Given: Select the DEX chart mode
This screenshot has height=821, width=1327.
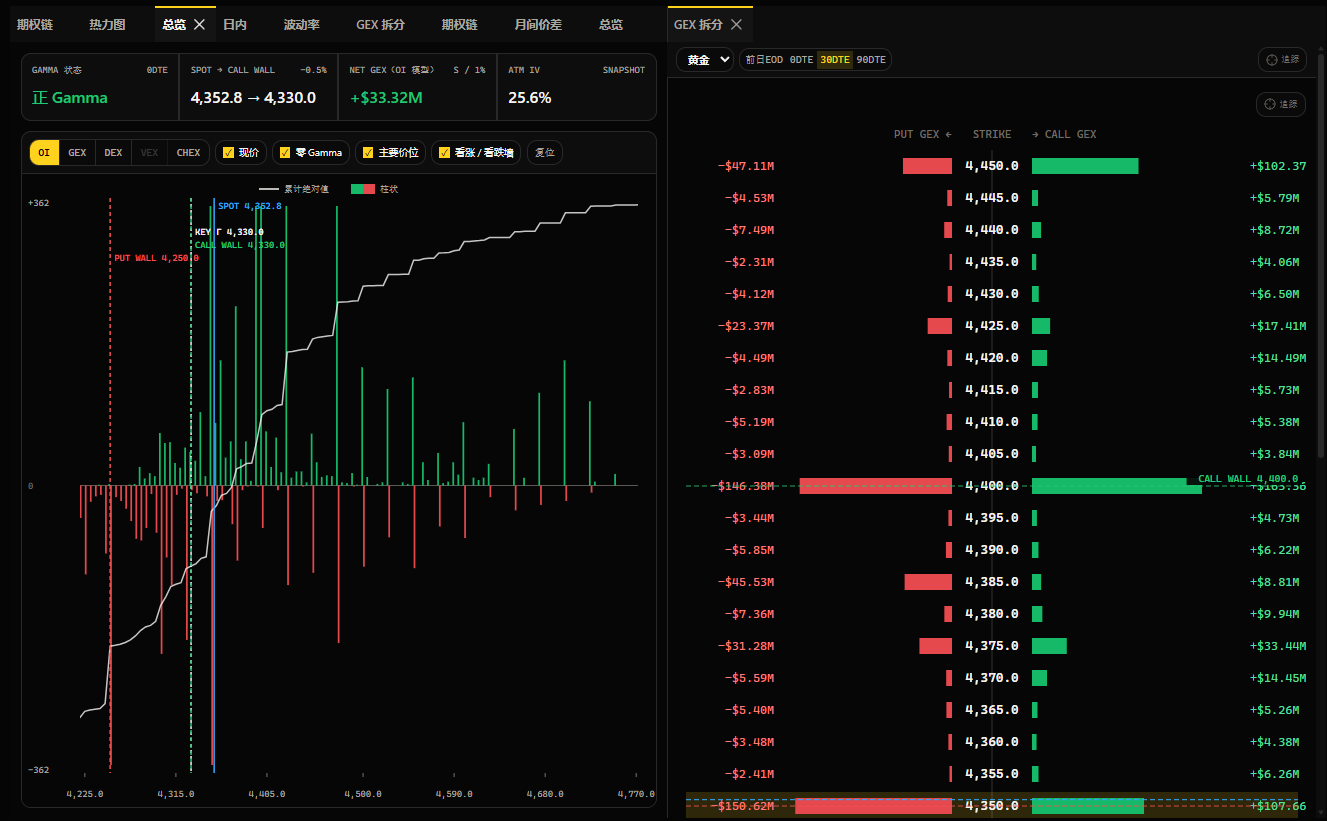Looking at the screenshot, I should coord(113,153).
